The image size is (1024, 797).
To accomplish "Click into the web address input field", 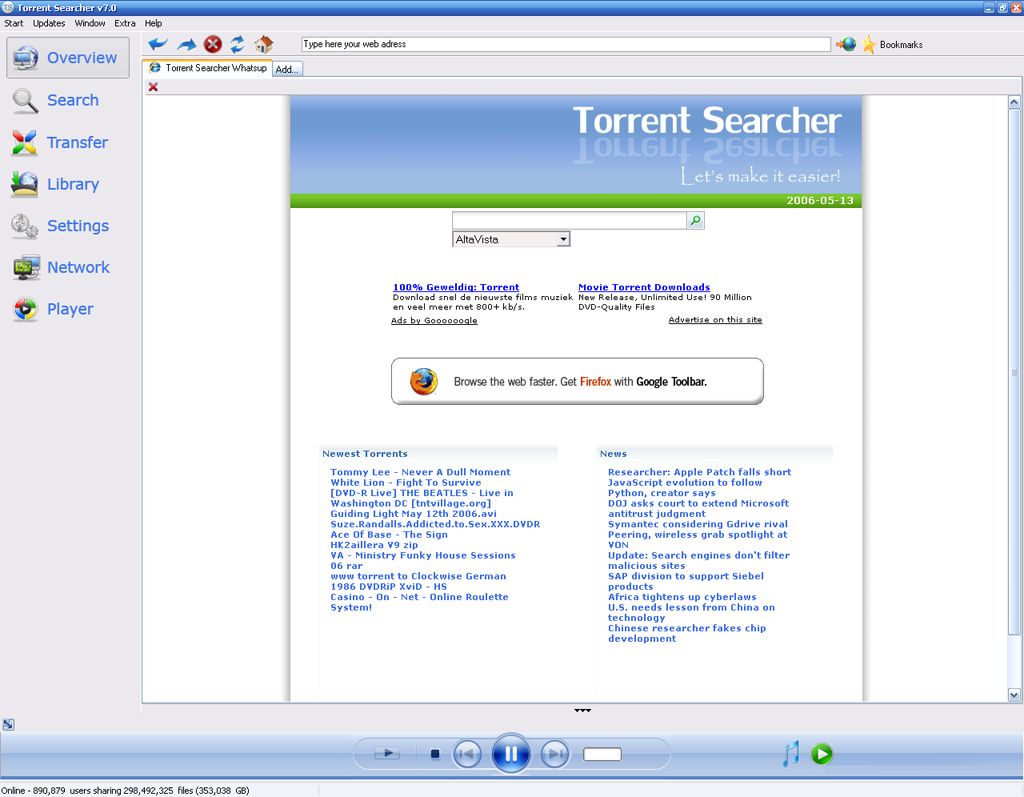I will (565, 44).
